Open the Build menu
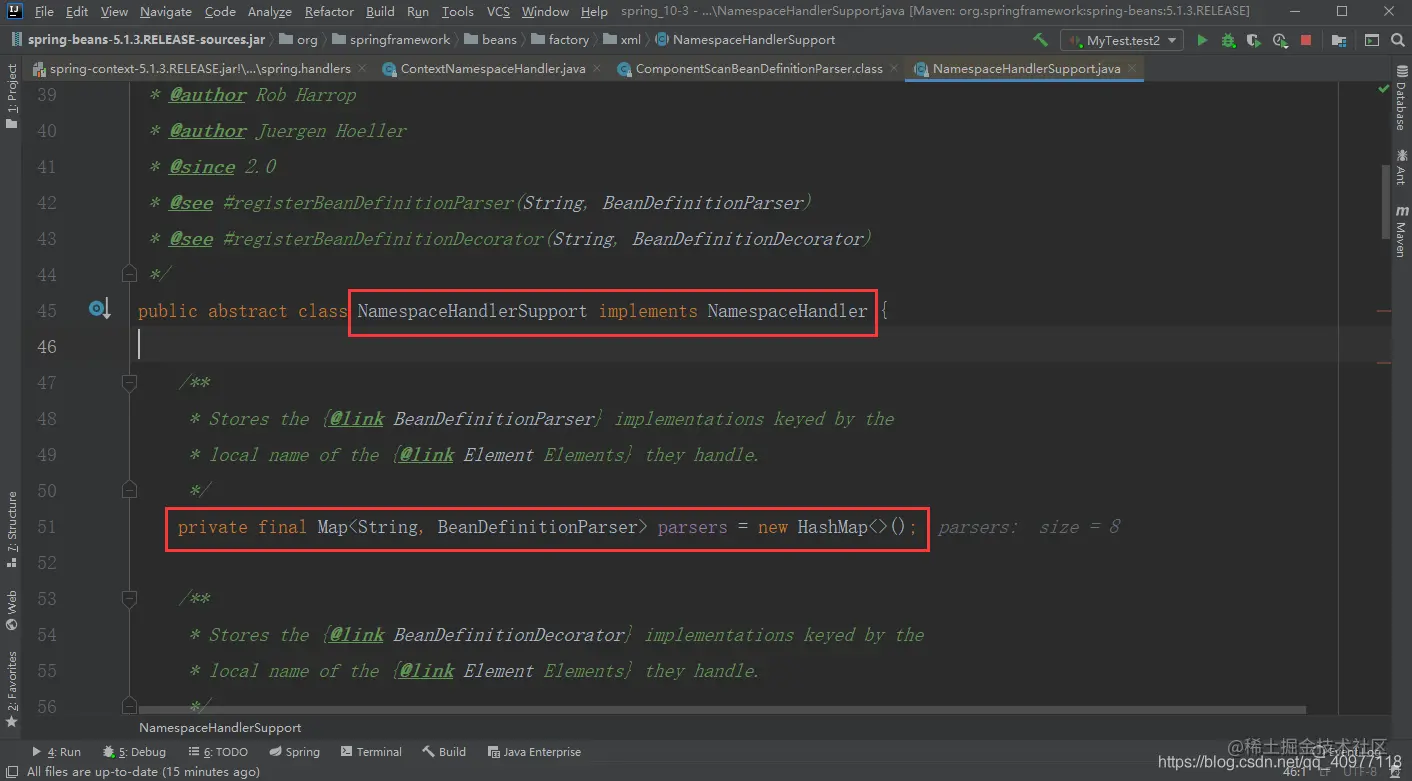 380,11
